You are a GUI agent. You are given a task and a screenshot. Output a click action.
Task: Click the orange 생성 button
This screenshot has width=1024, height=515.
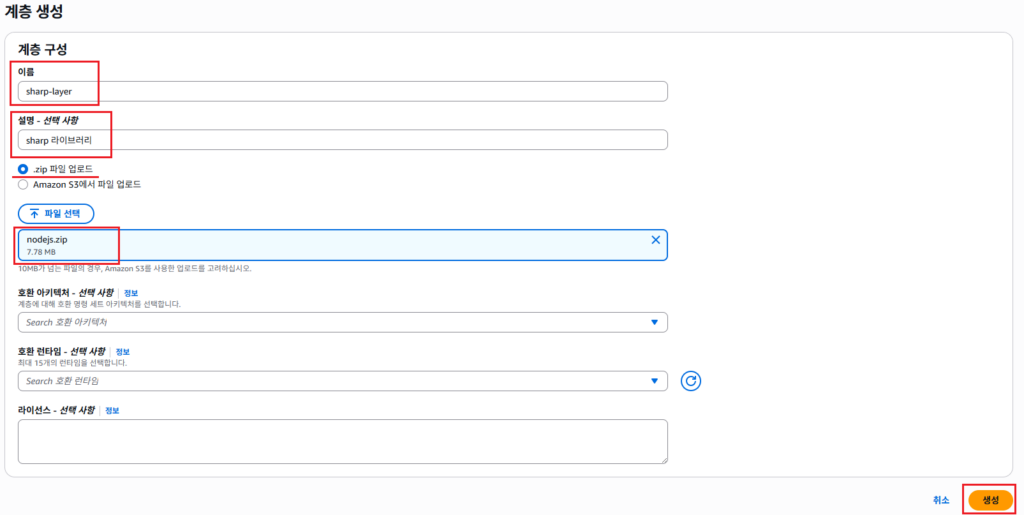pyautogui.click(x=990, y=499)
